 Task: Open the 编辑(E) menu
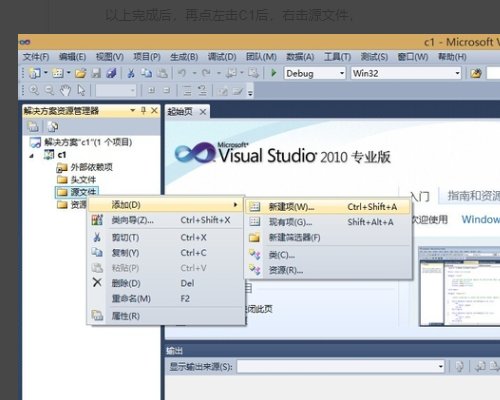pos(72,57)
